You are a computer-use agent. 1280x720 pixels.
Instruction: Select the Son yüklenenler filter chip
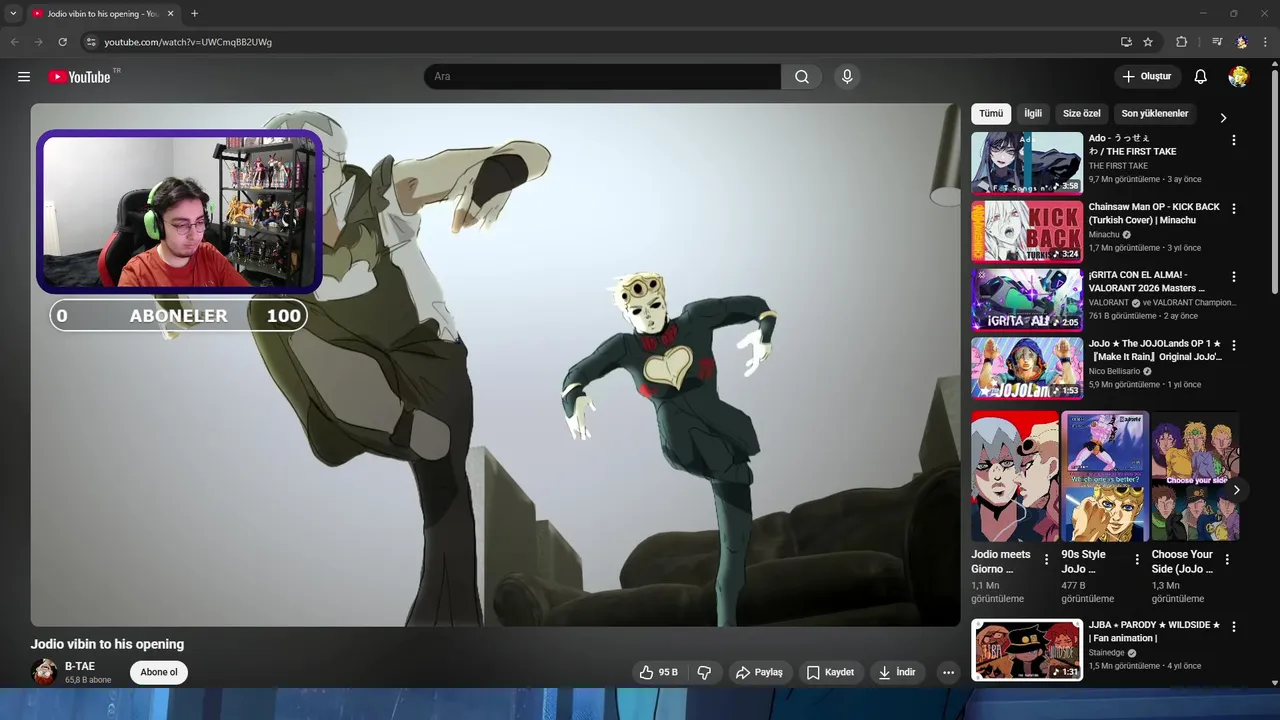1155,114
